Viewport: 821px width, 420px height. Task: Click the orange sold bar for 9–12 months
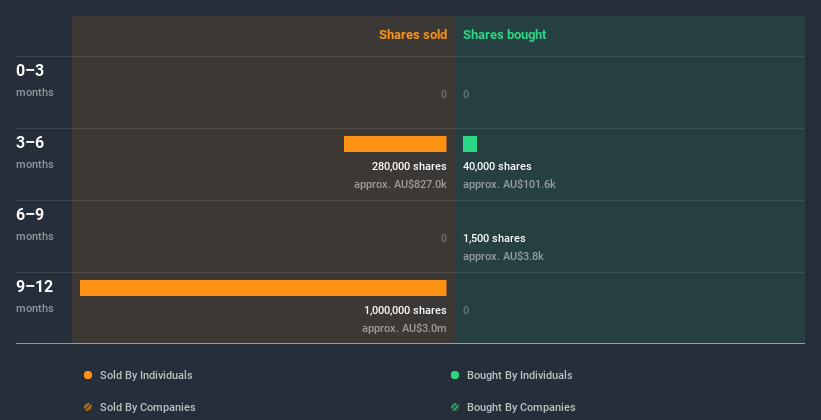[x=263, y=288]
